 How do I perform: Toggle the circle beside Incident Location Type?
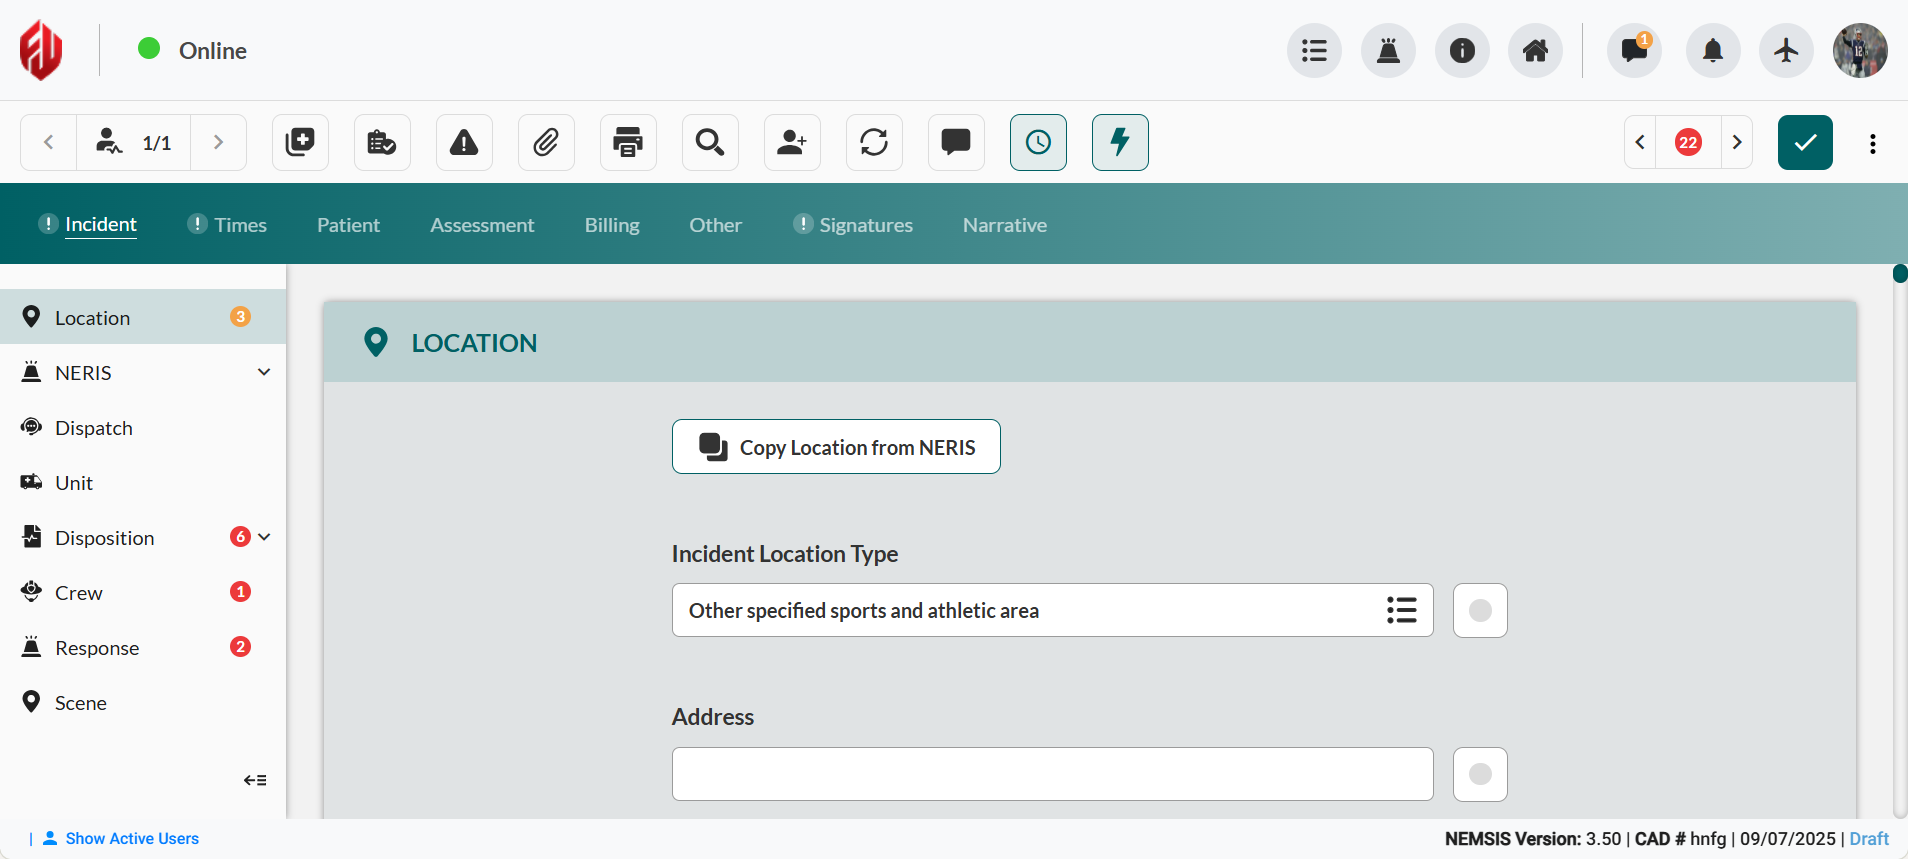(1480, 610)
